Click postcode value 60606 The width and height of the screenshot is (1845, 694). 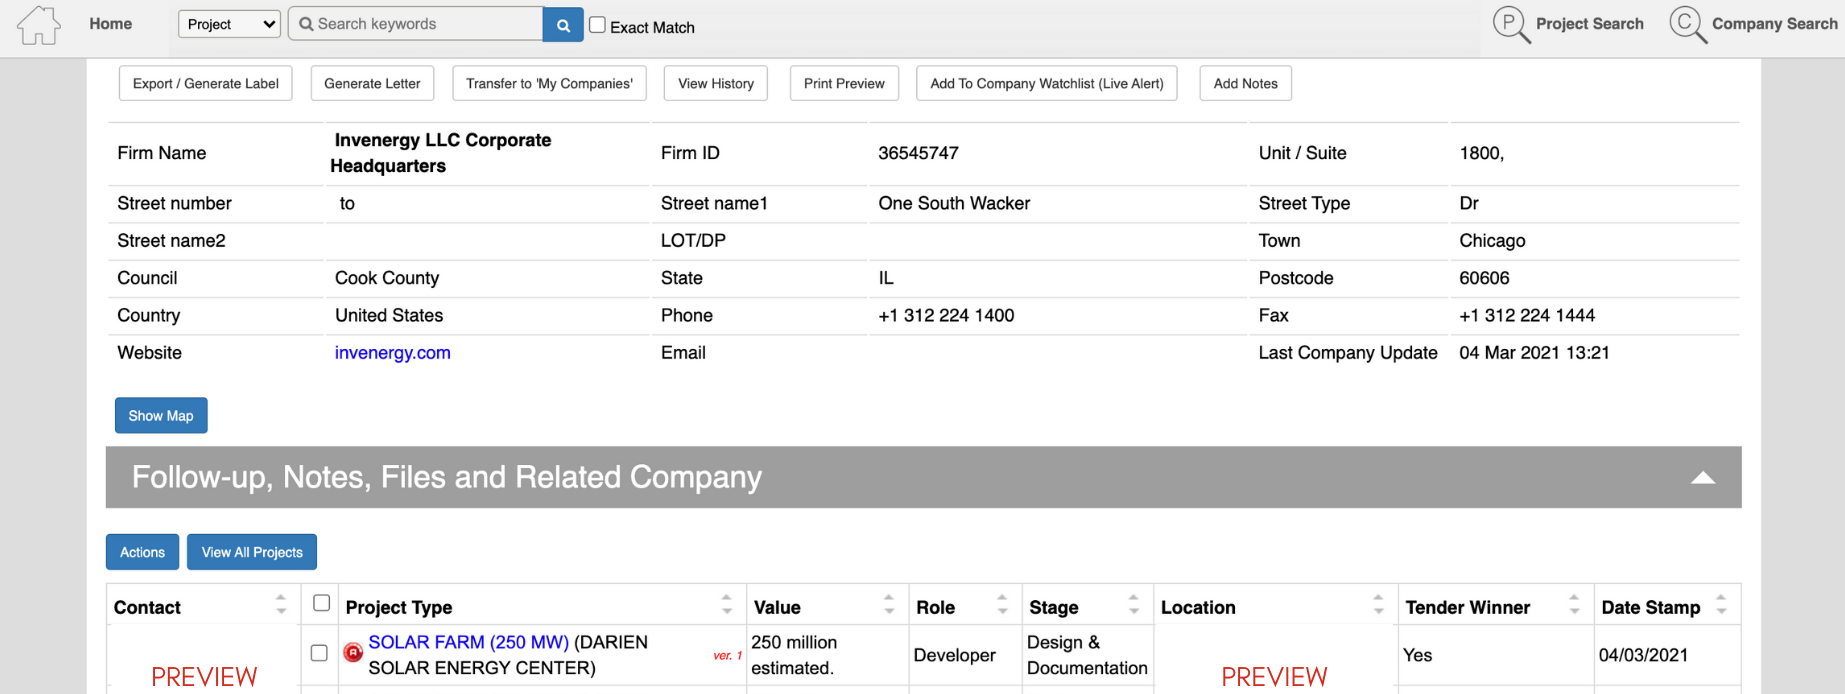coord(1484,278)
